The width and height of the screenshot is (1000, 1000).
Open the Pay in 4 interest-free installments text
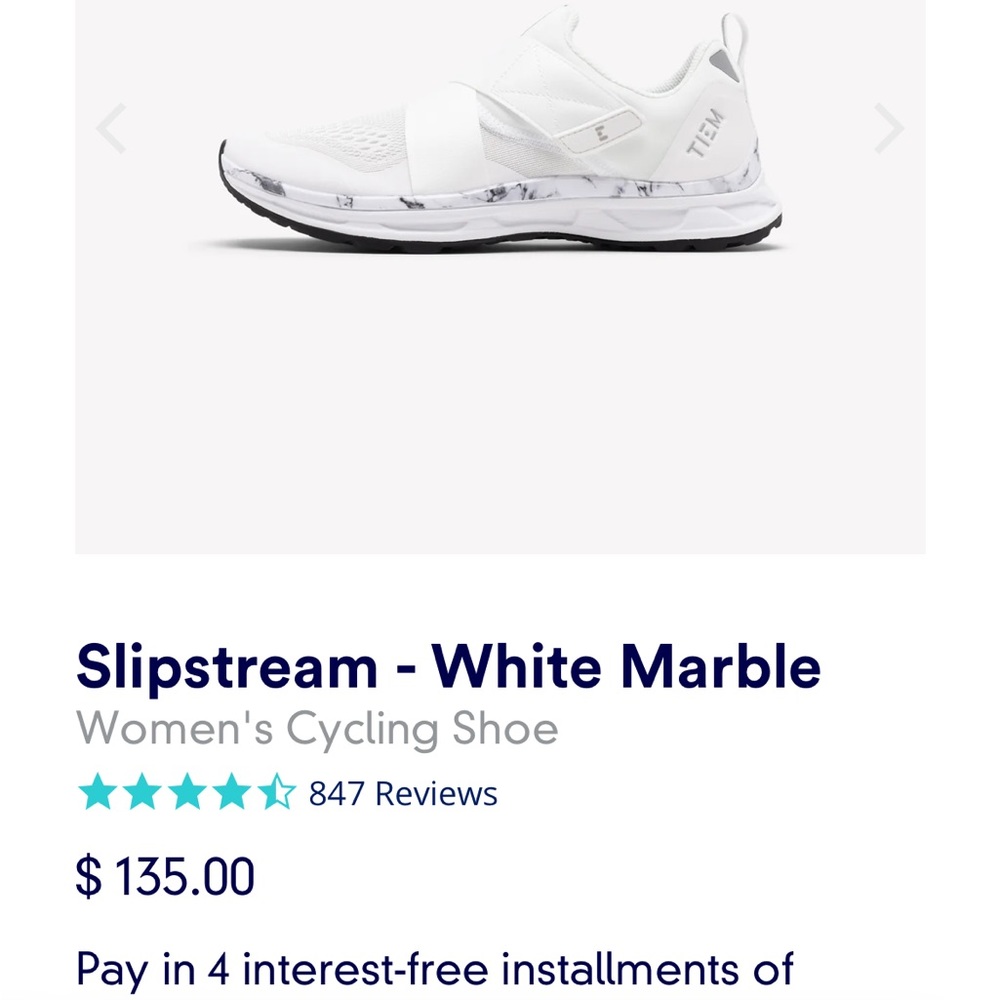point(435,969)
